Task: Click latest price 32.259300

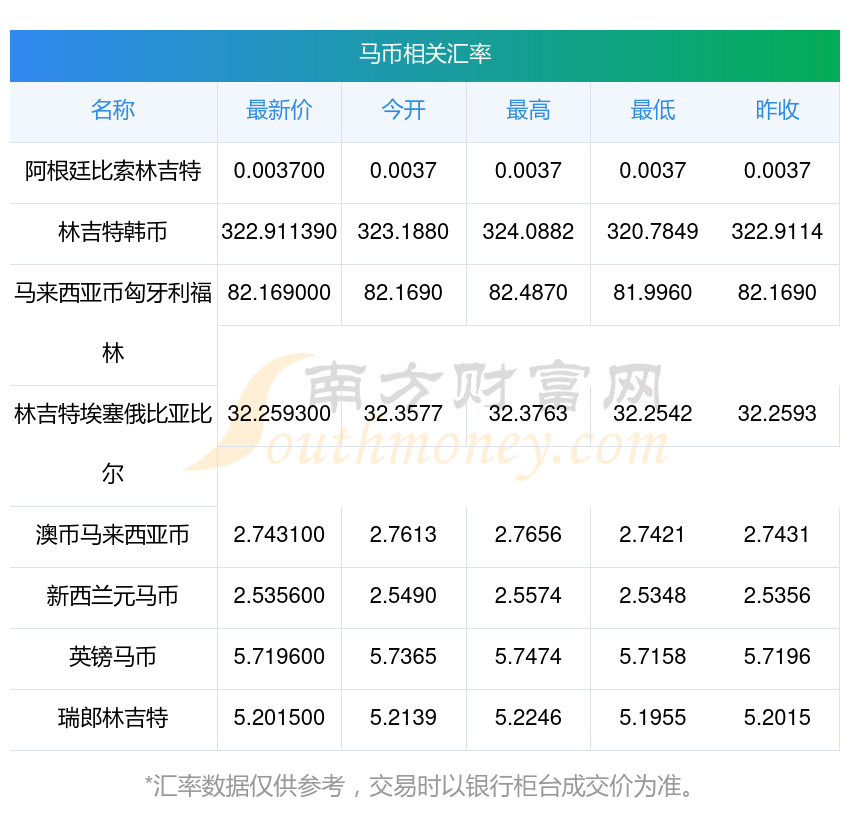Action: click(x=279, y=414)
